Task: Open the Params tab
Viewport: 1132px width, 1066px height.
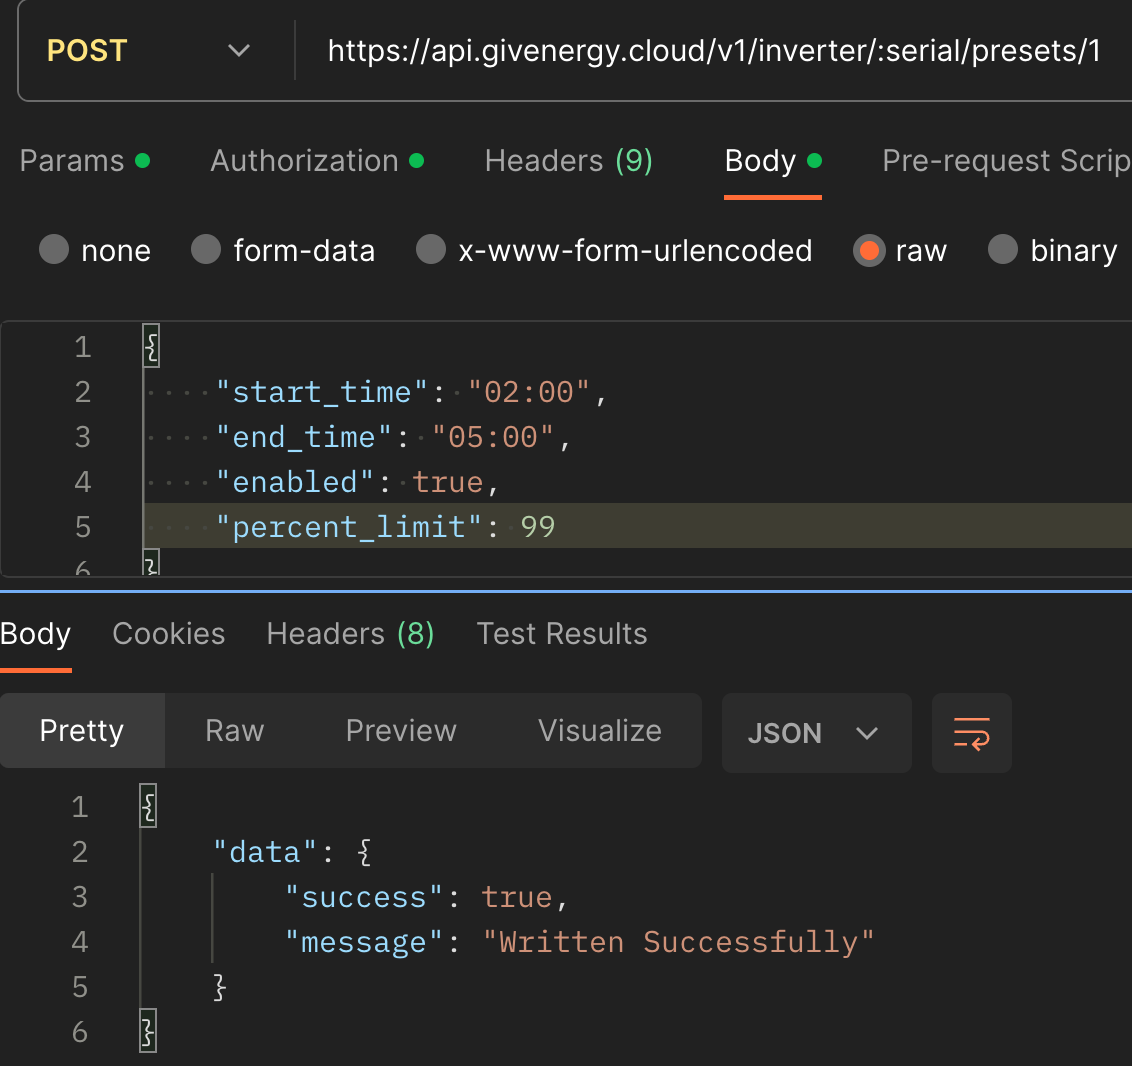Action: [84, 160]
